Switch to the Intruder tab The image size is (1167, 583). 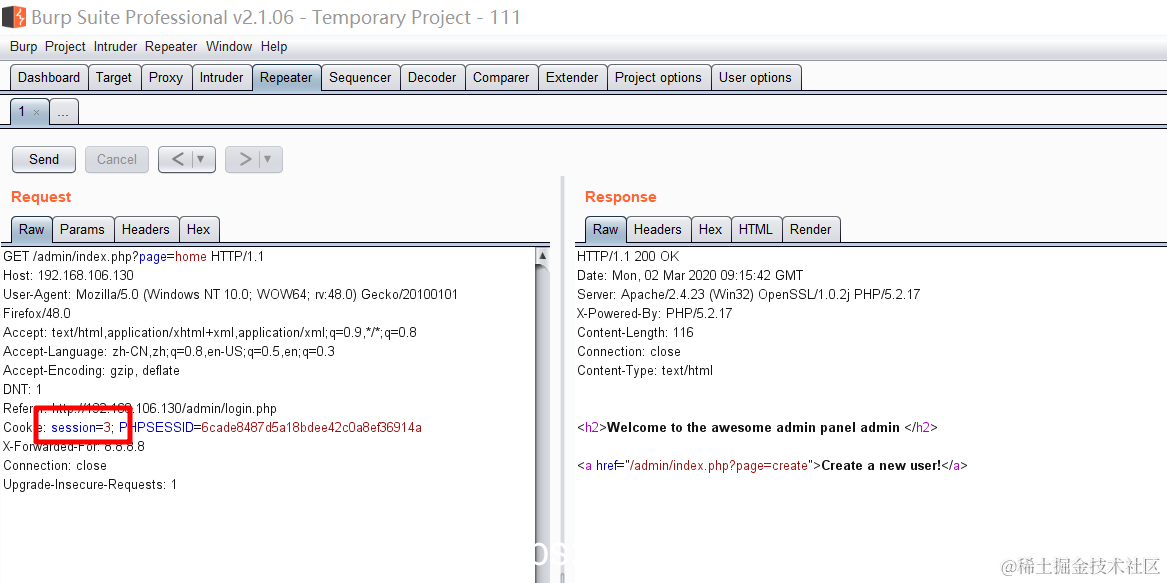point(222,77)
